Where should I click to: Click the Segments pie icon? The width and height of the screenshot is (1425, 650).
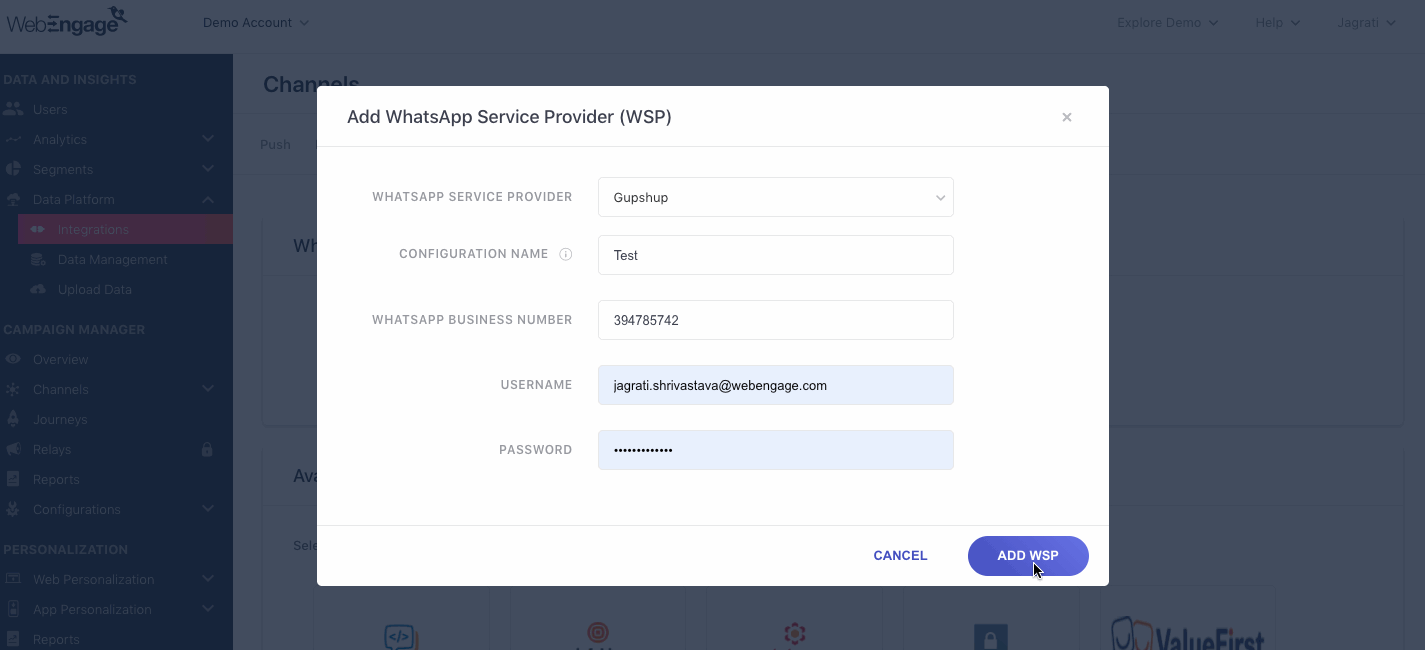pos(13,169)
